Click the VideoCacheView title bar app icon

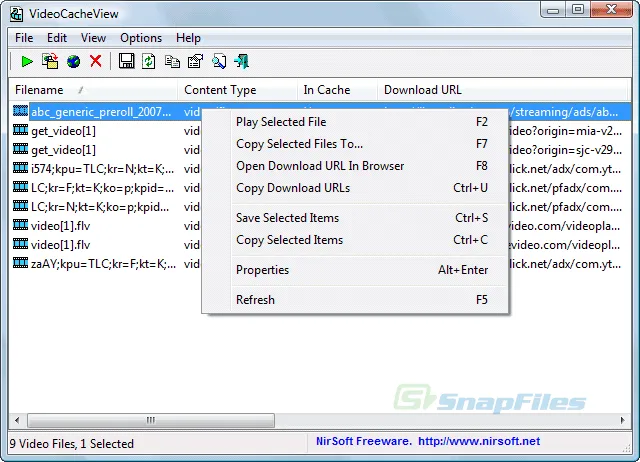tap(16, 14)
